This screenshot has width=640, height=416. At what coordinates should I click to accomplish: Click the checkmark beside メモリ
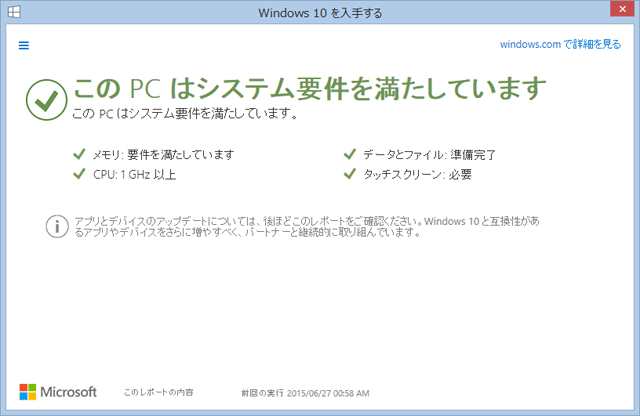click(79, 154)
